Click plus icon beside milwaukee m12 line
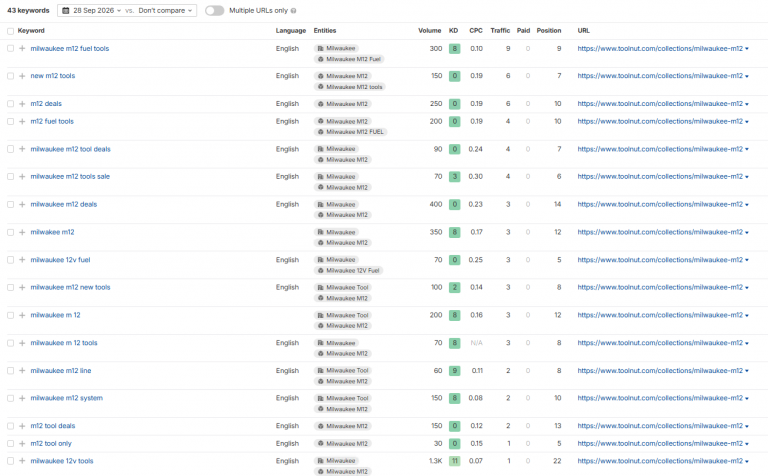 pos(22,371)
